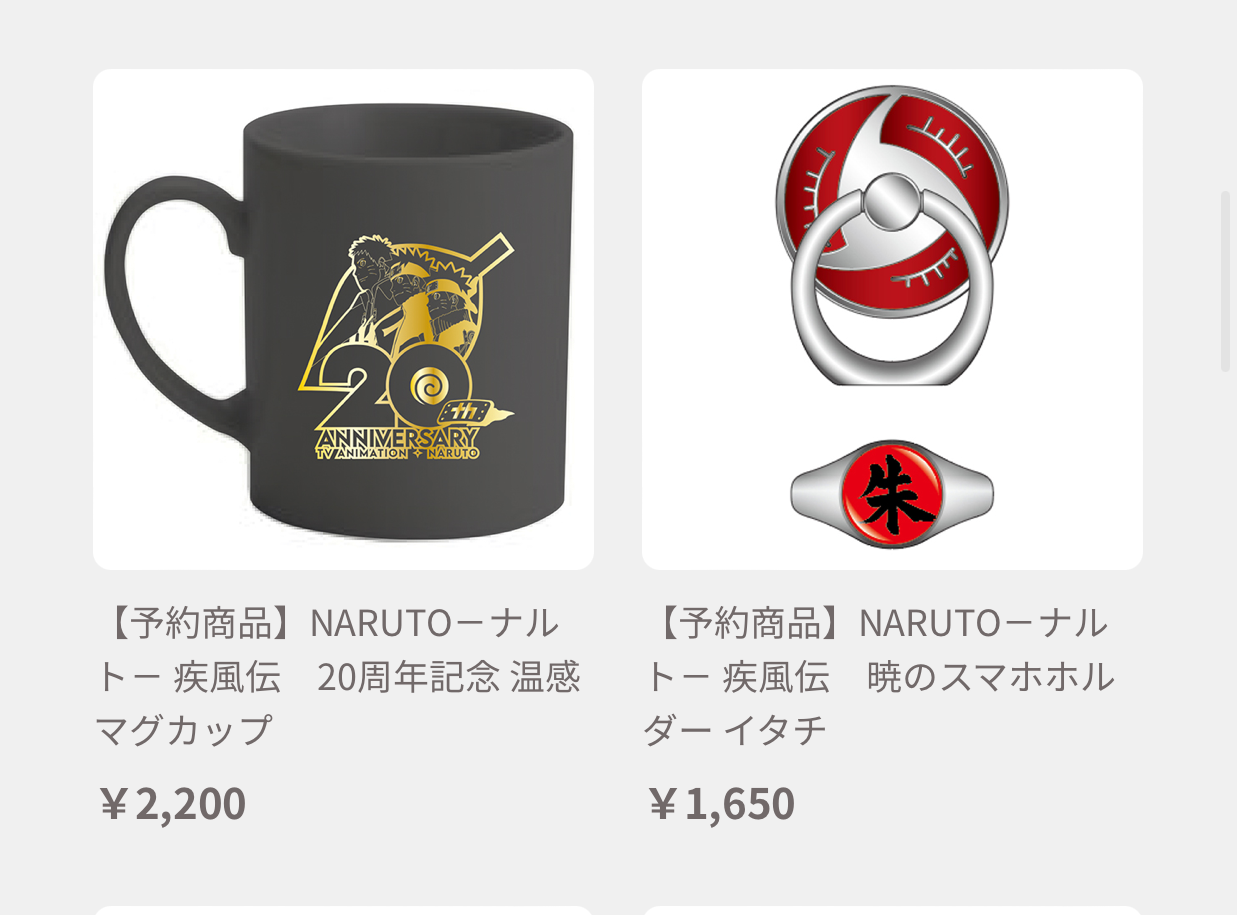Open the 暁のスマホホルダー イタチ product title

pyautogui.click(x=879, y=677)
